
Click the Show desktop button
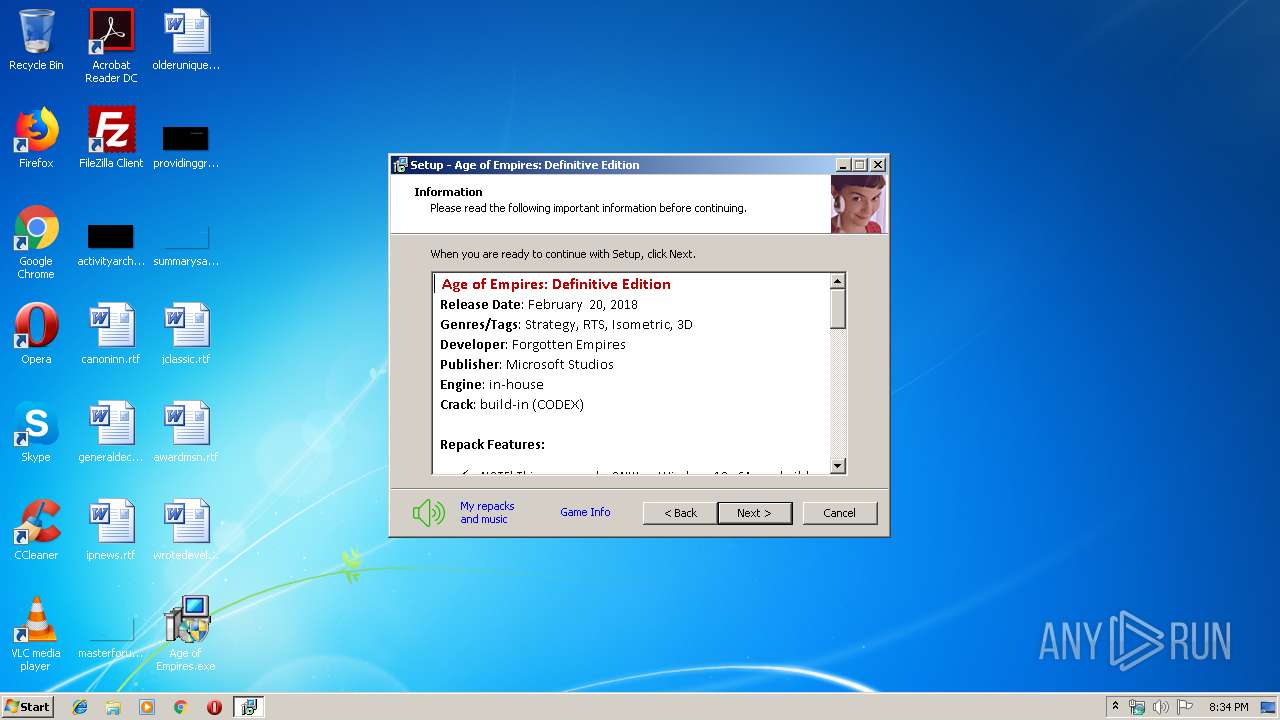[1268, 707]
